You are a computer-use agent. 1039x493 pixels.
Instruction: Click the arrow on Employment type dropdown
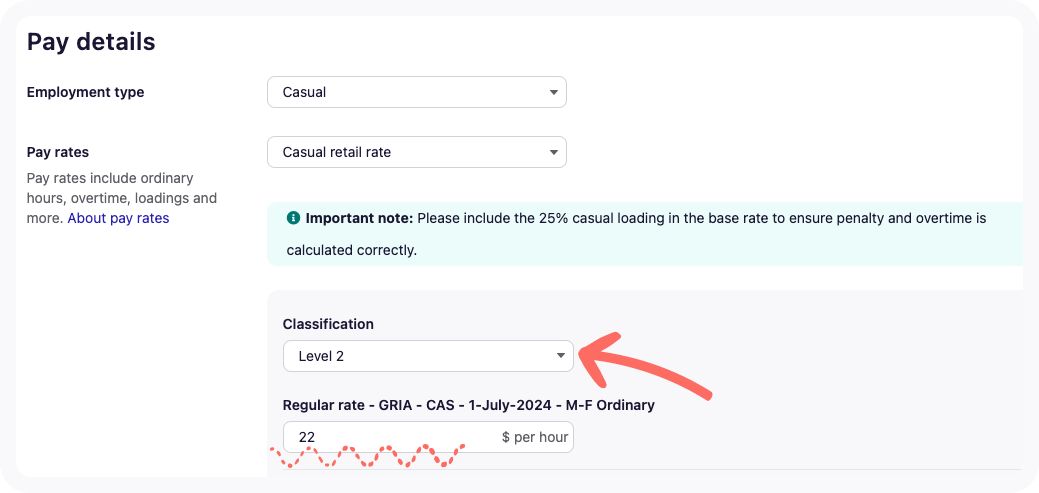554,93
